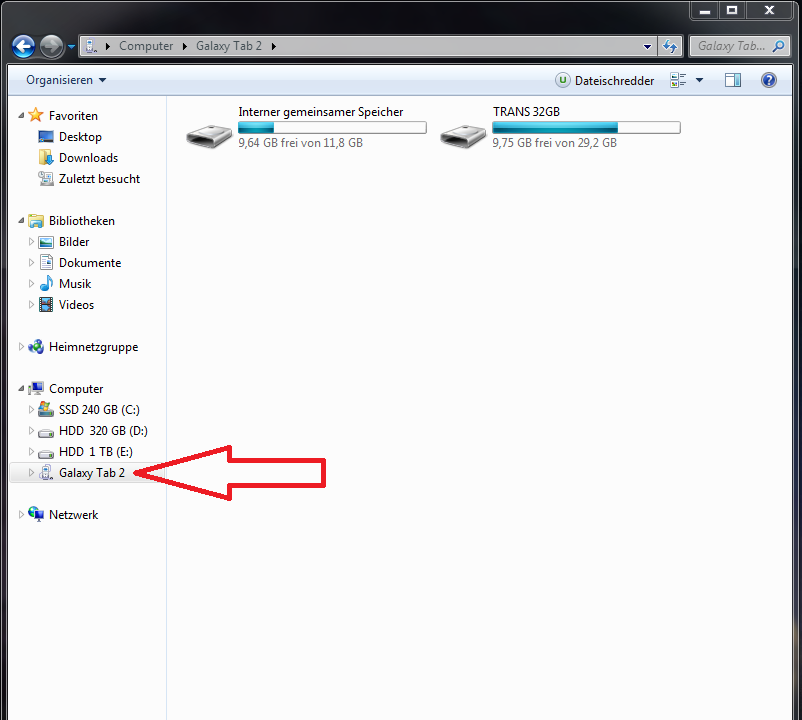Select Computer in the navigation pane
This screenshot has height=720, width=802.
[76, 389]
